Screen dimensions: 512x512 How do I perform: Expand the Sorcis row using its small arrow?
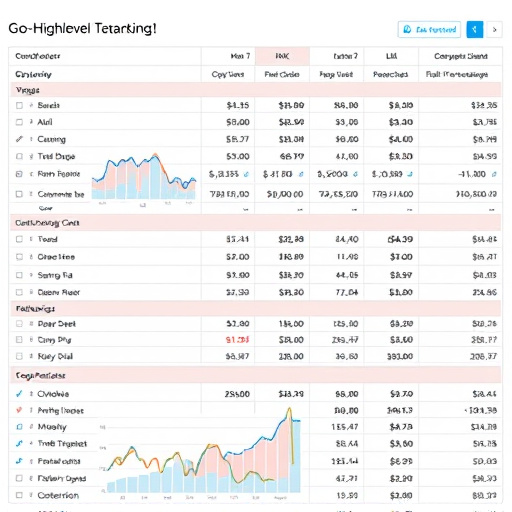tap(31, 105)
